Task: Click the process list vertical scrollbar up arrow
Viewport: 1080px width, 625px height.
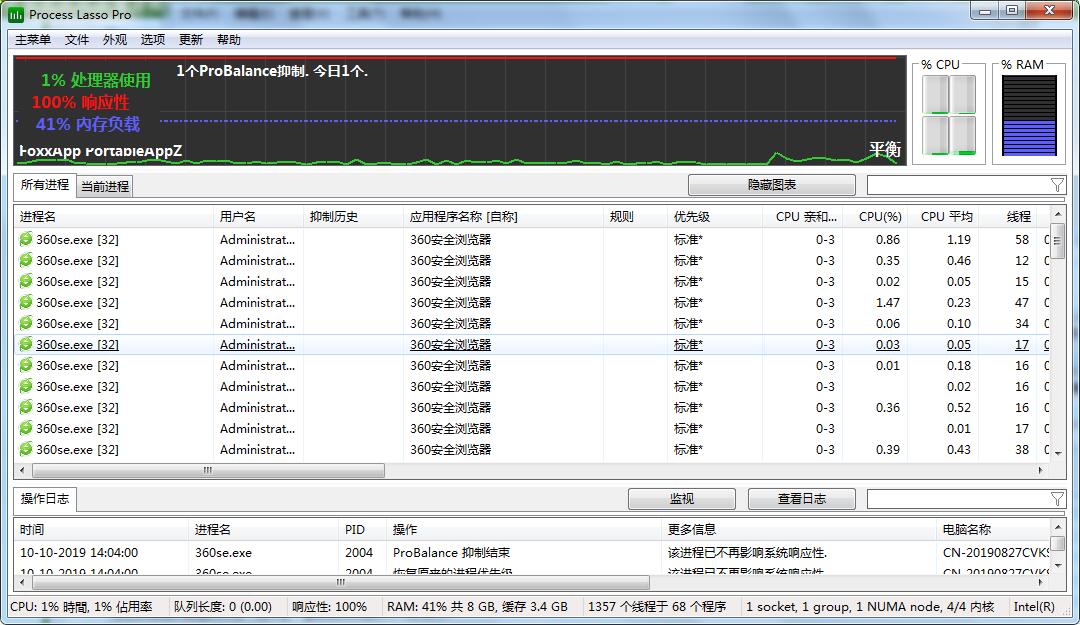Action: point(1058,215)
